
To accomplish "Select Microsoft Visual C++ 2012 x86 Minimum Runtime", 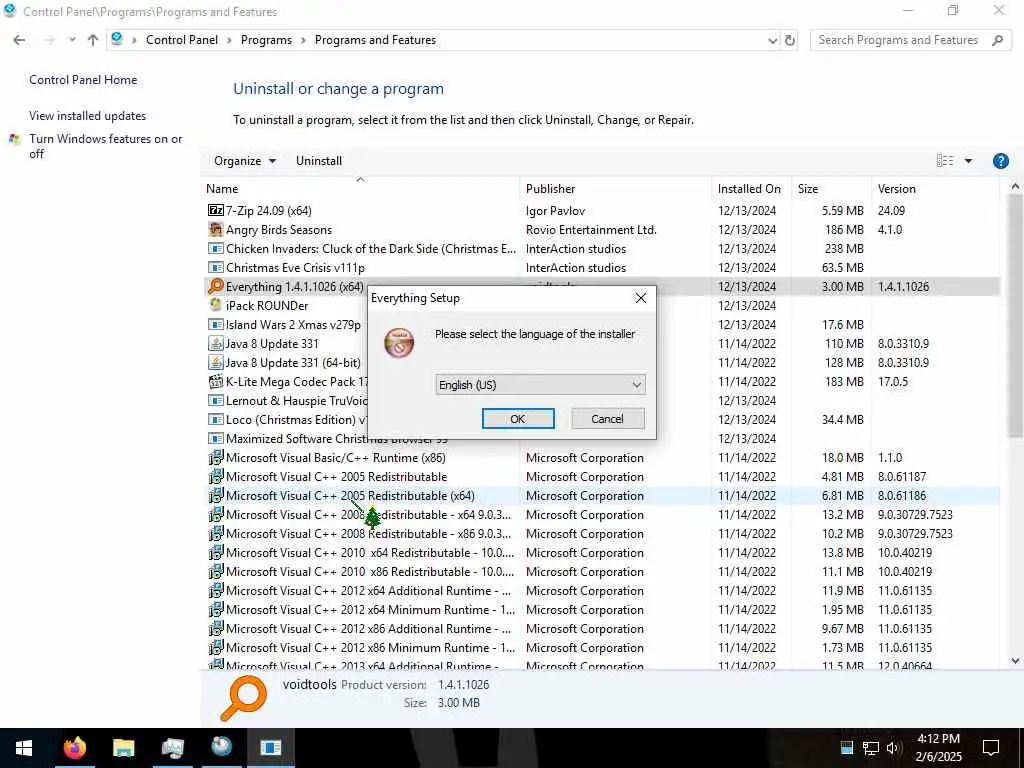I will coord(602,647).
